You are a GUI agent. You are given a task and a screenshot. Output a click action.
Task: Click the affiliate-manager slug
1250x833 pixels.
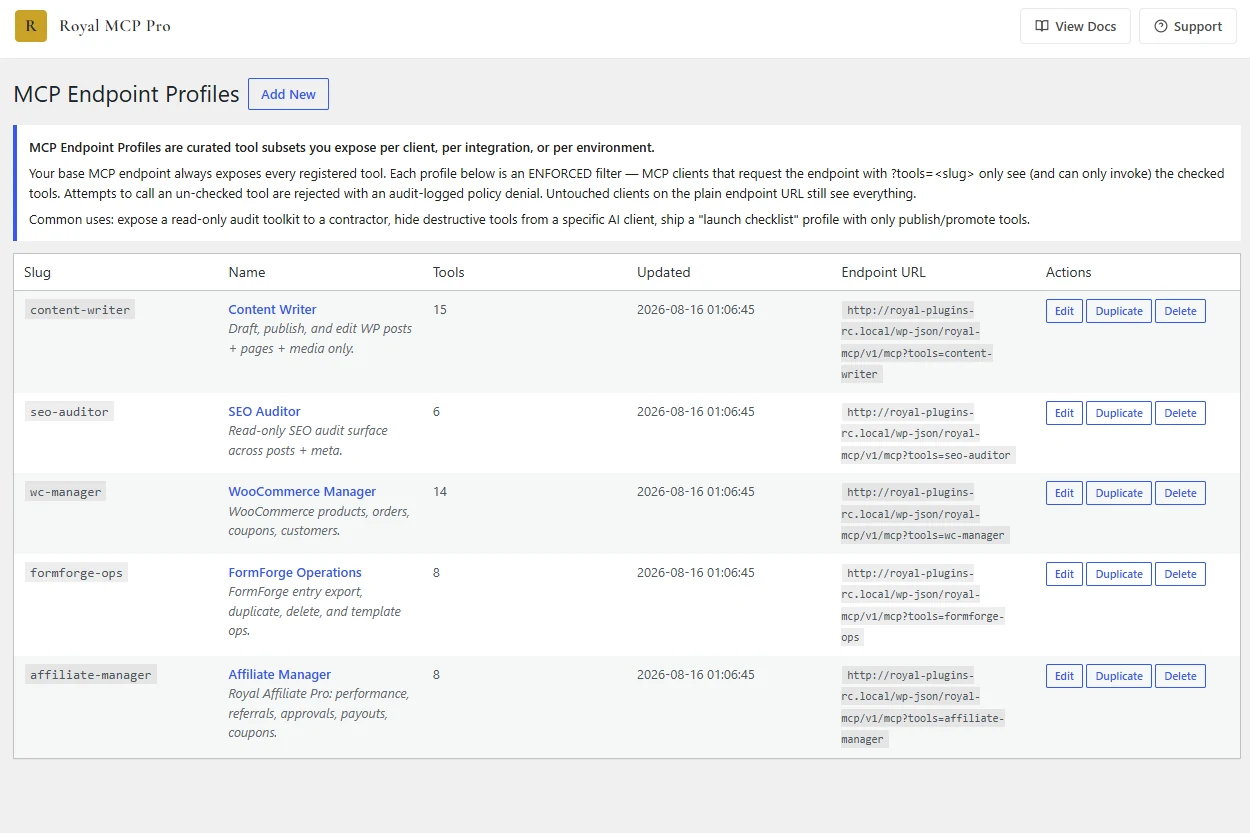pyautogui.click(x=91, y=675)
